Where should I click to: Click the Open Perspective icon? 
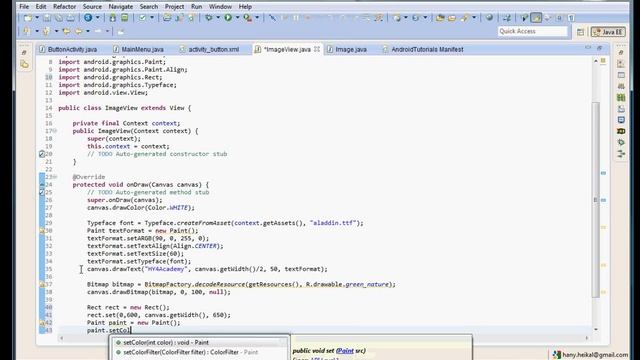[x=580, y=32]
